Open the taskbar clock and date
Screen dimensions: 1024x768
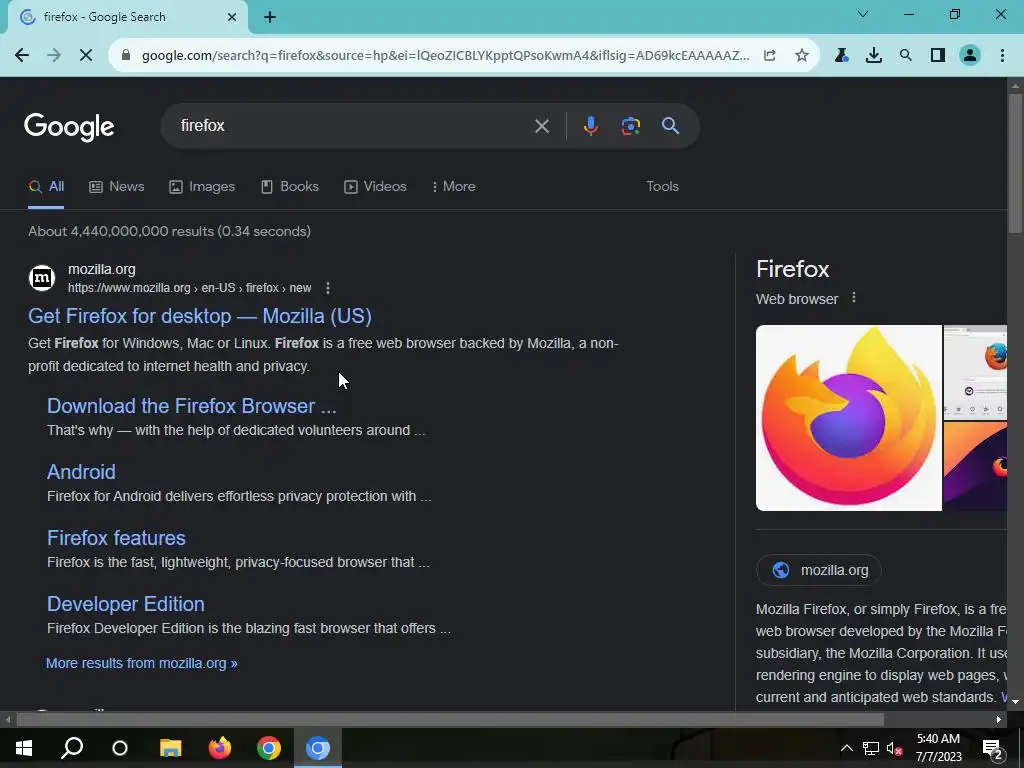(938, 748)
